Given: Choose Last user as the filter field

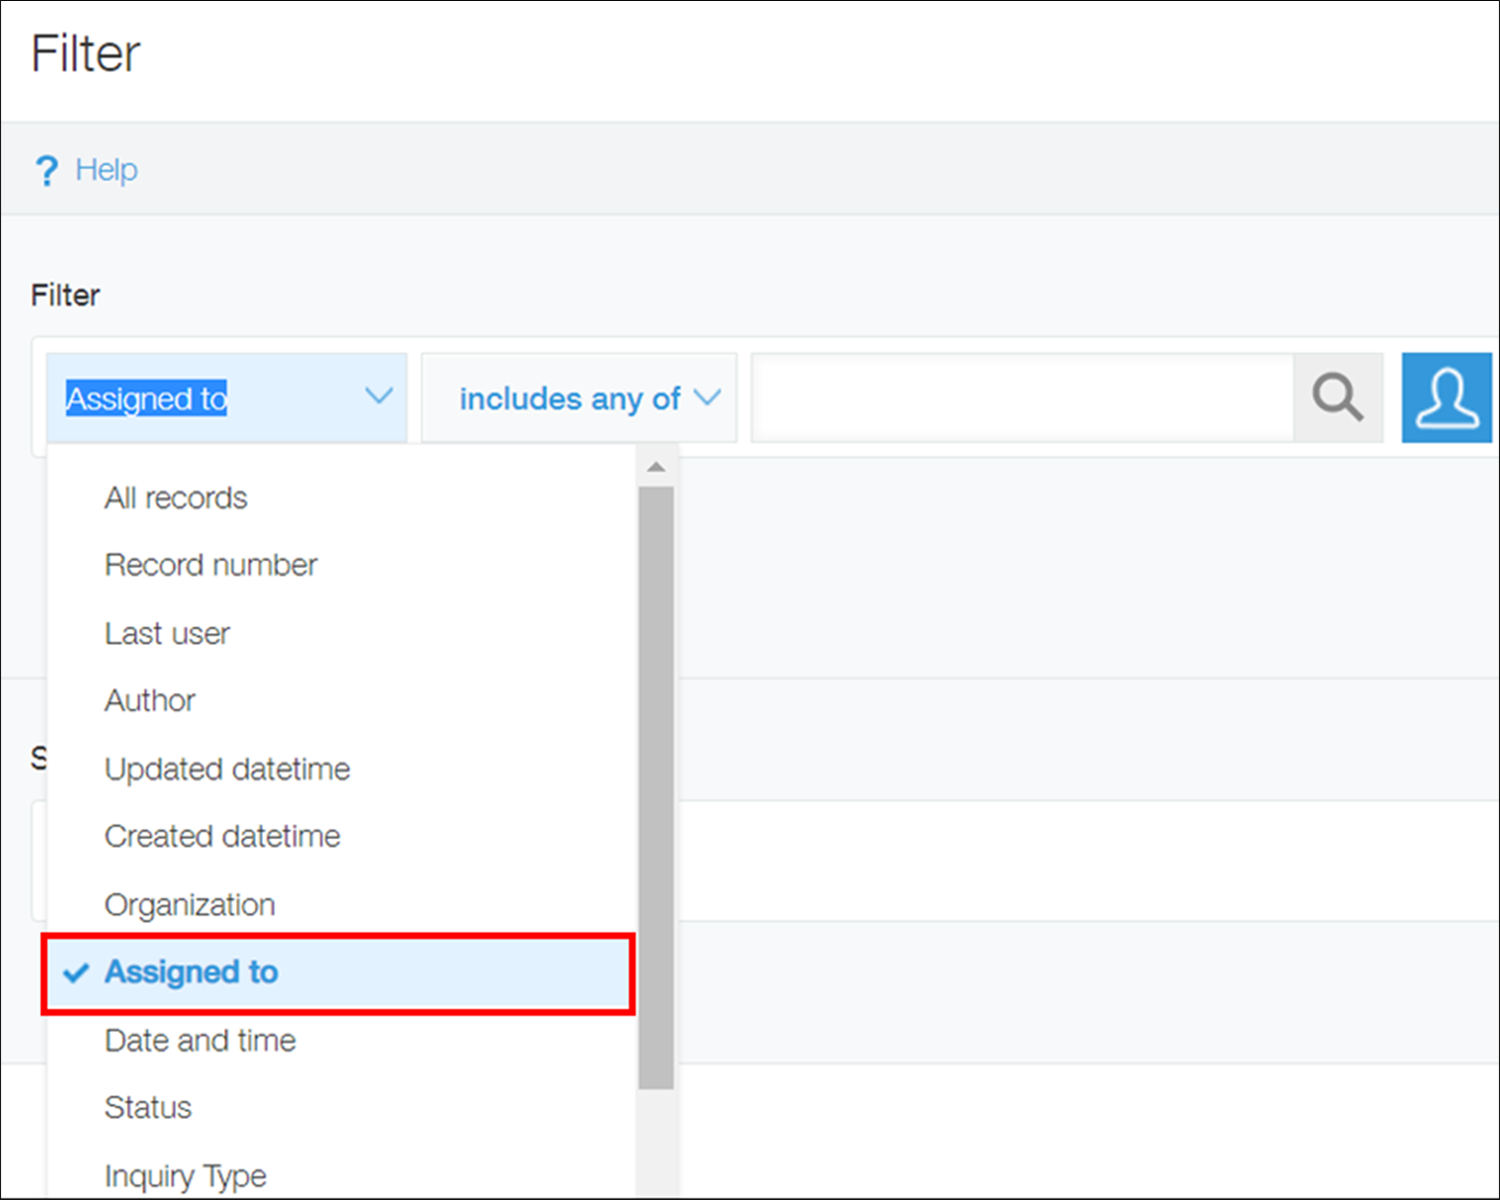Looking at the screenshot, I should pos(167,632).
